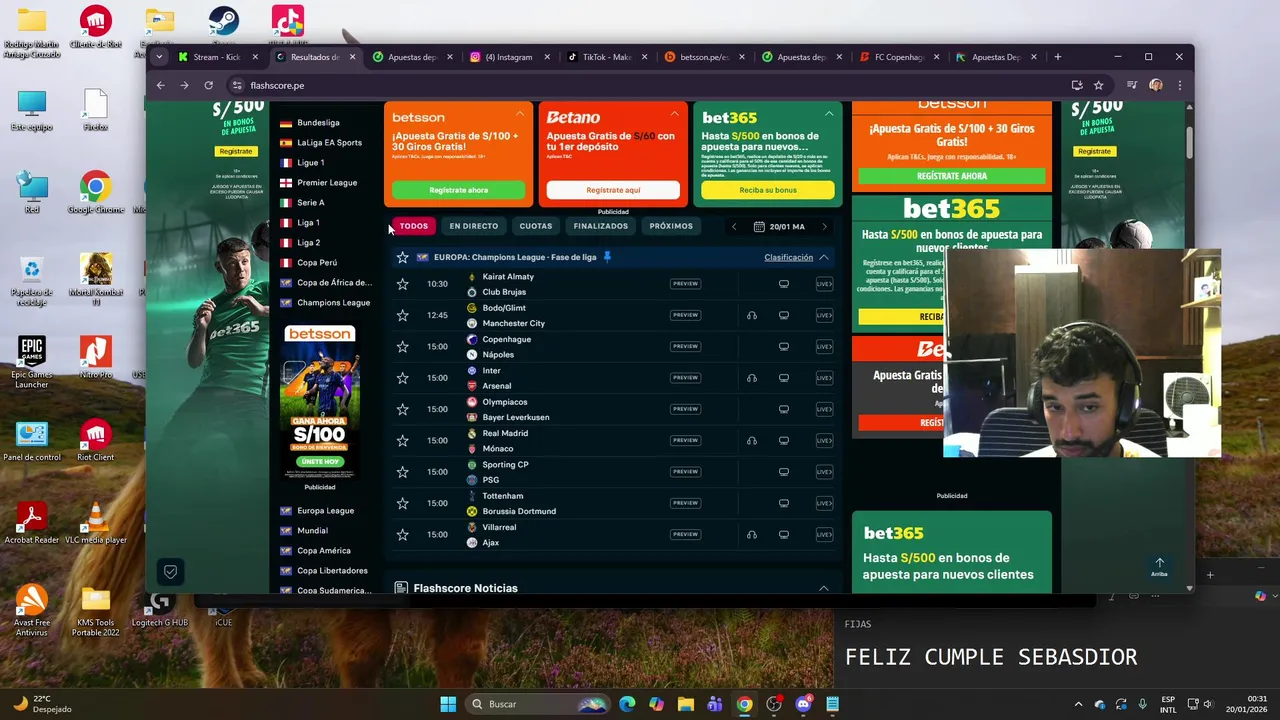Click the headphones icon for Inter vs Arsenal

tap(751, 378)
